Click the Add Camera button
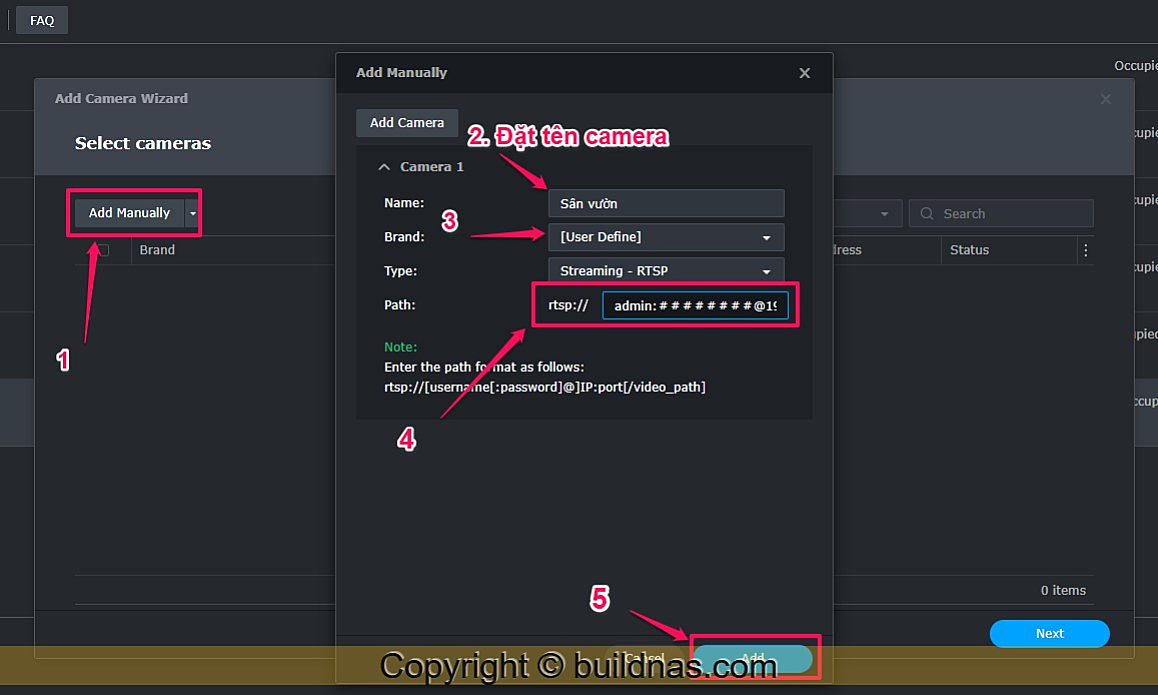 pyautogui.click(x=407, y=123)
